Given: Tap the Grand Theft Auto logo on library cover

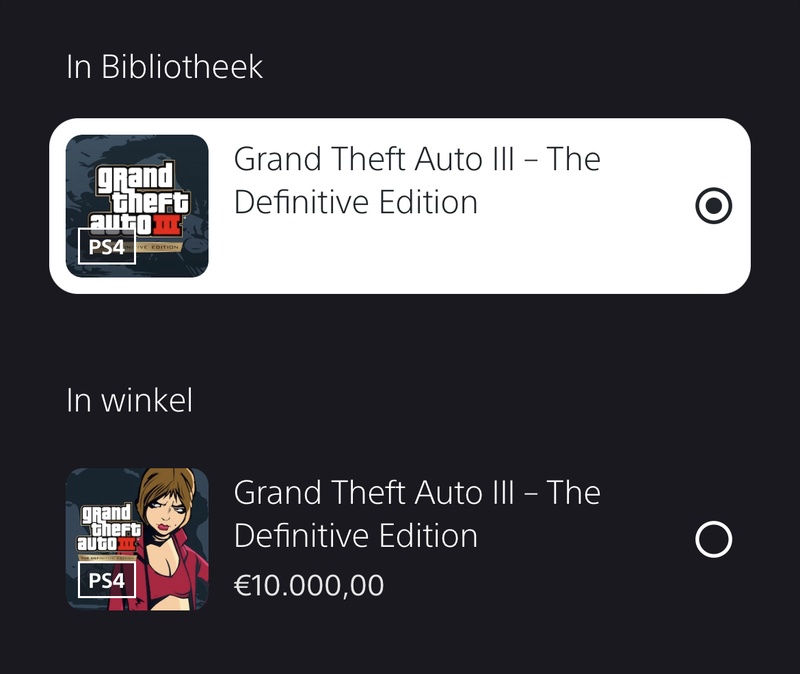Looking at the screenshot, I should [139, 199].
